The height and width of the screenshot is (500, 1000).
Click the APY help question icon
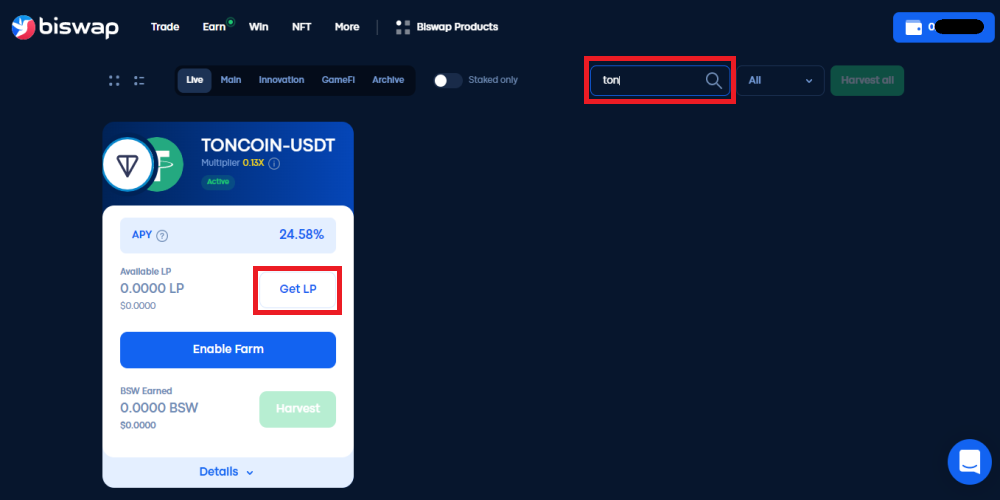[x=162, y=235]
